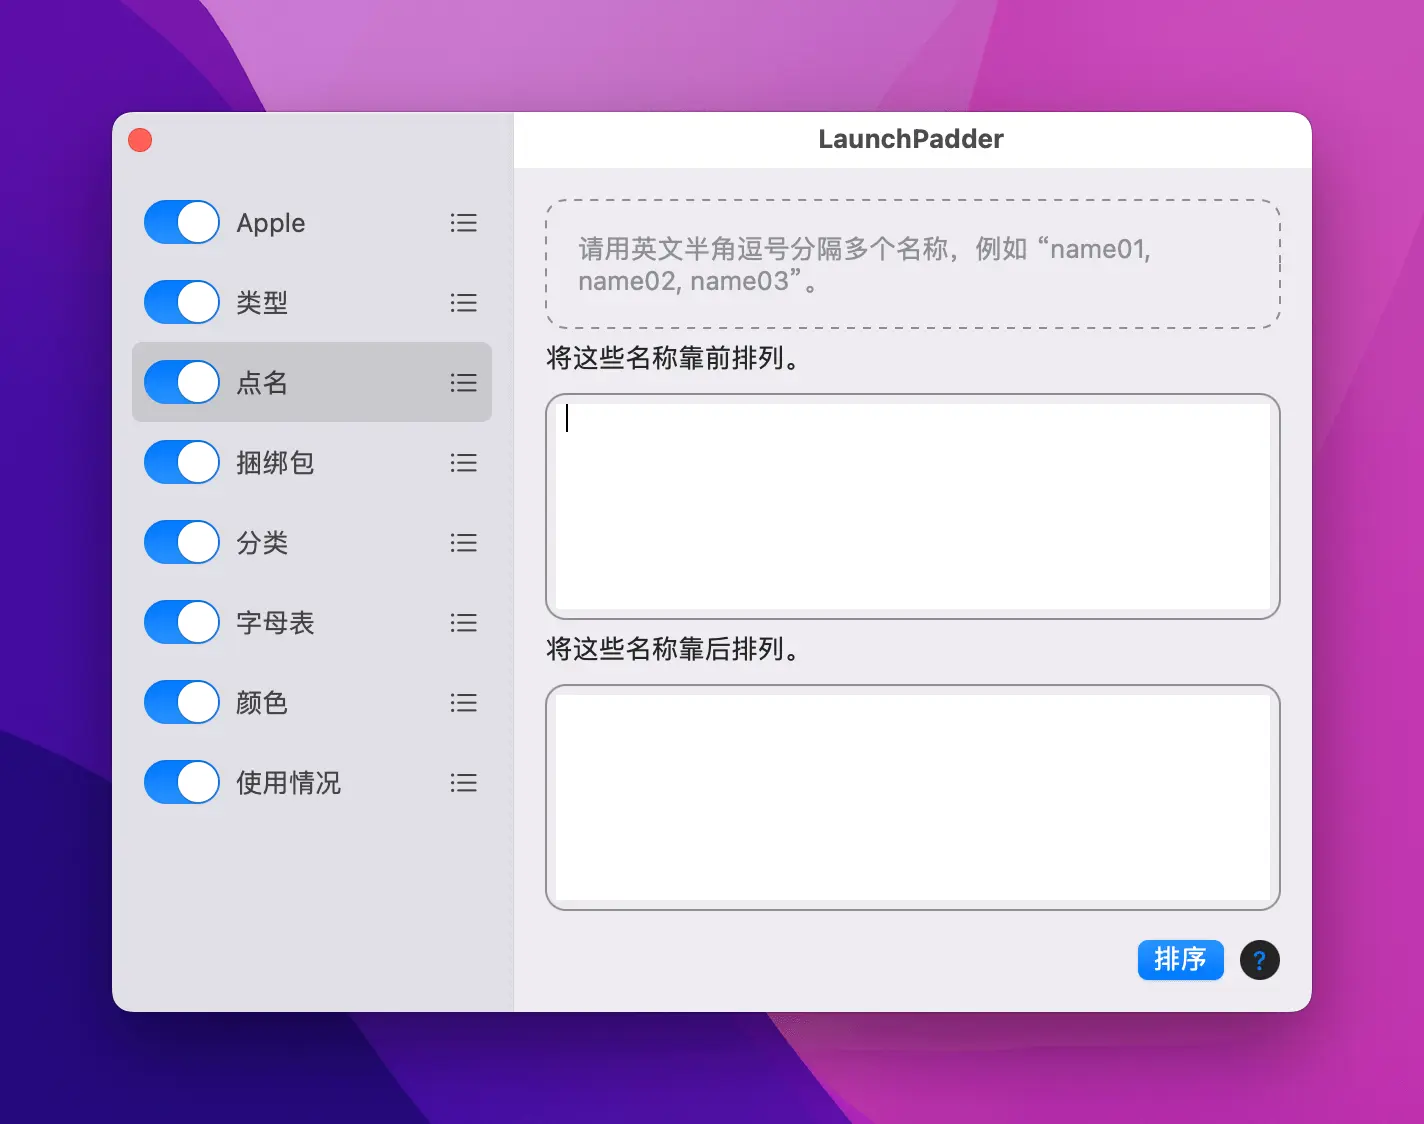Click the list handle icon beside 类型
This screenshot has height=1124, width=1424.
[463, 303]
